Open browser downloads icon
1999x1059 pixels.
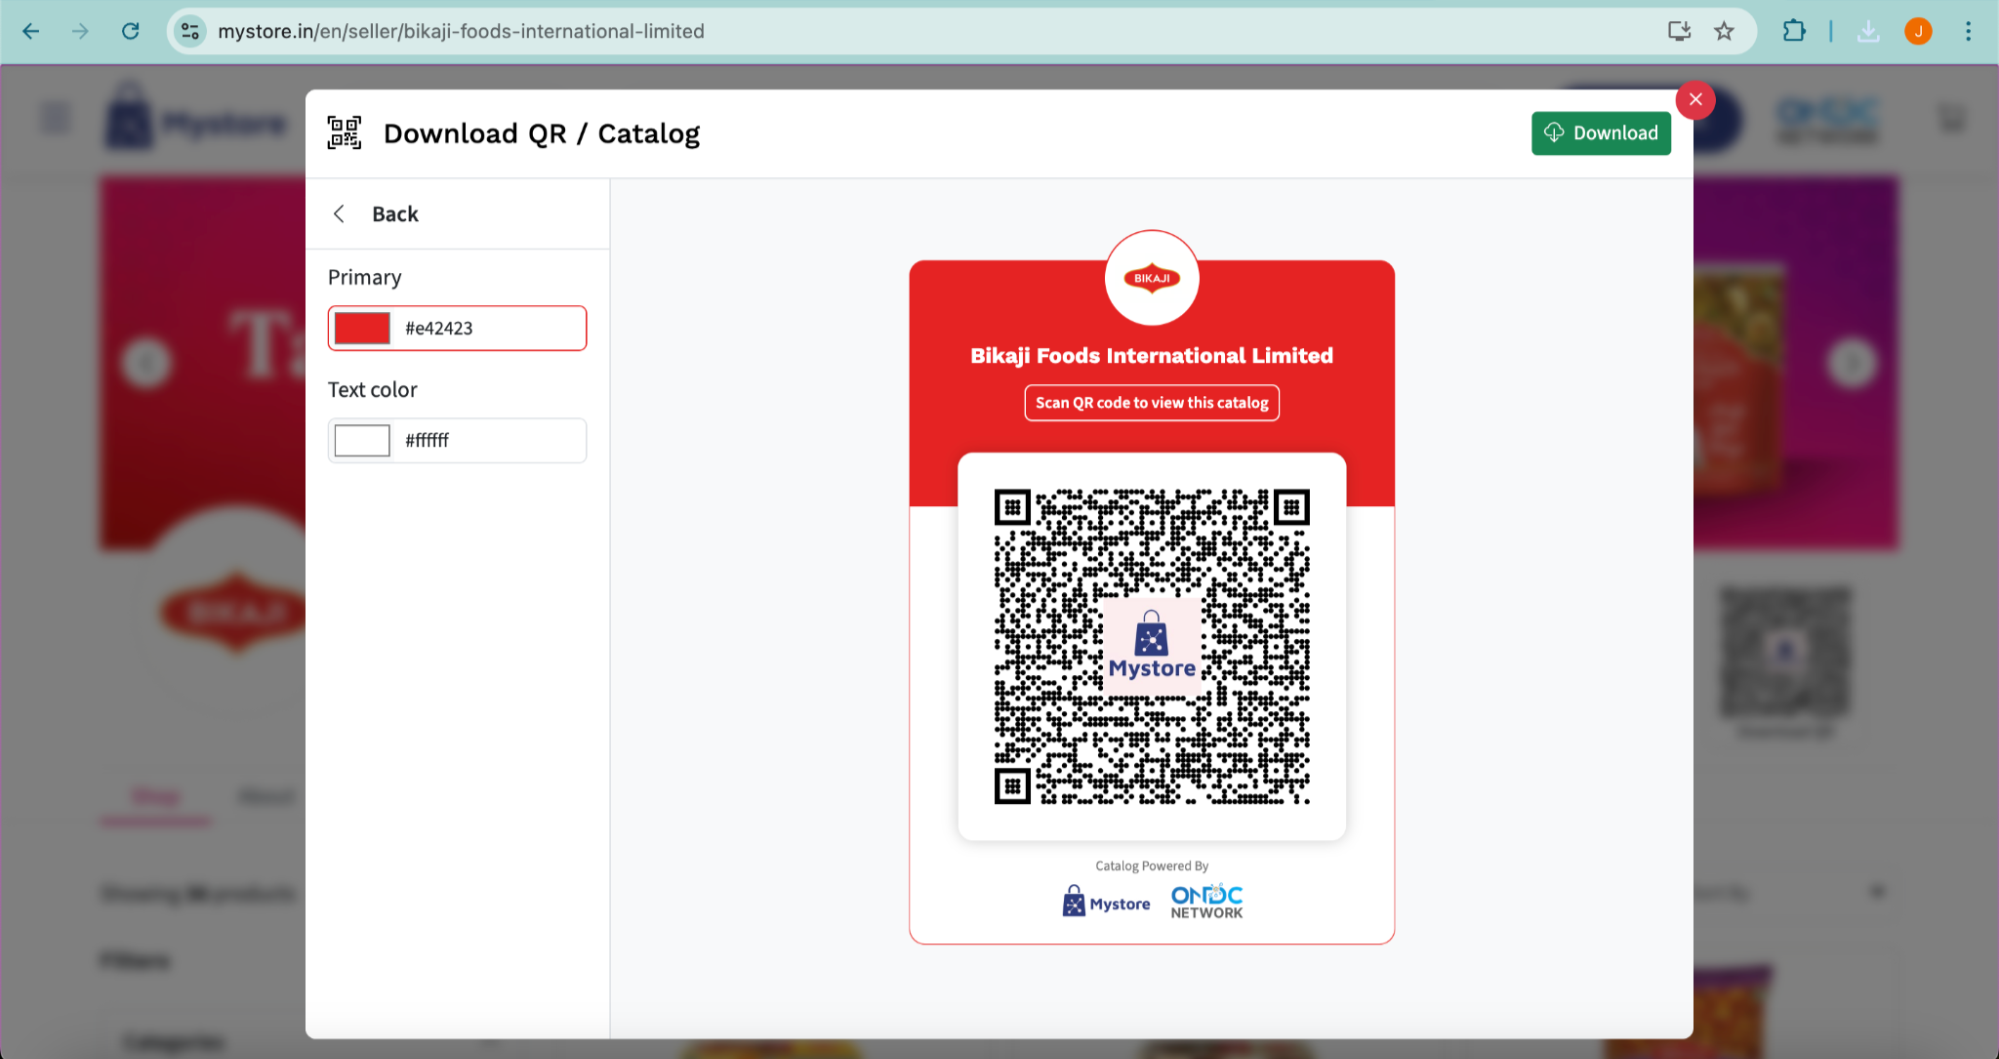coord(1868,31)
